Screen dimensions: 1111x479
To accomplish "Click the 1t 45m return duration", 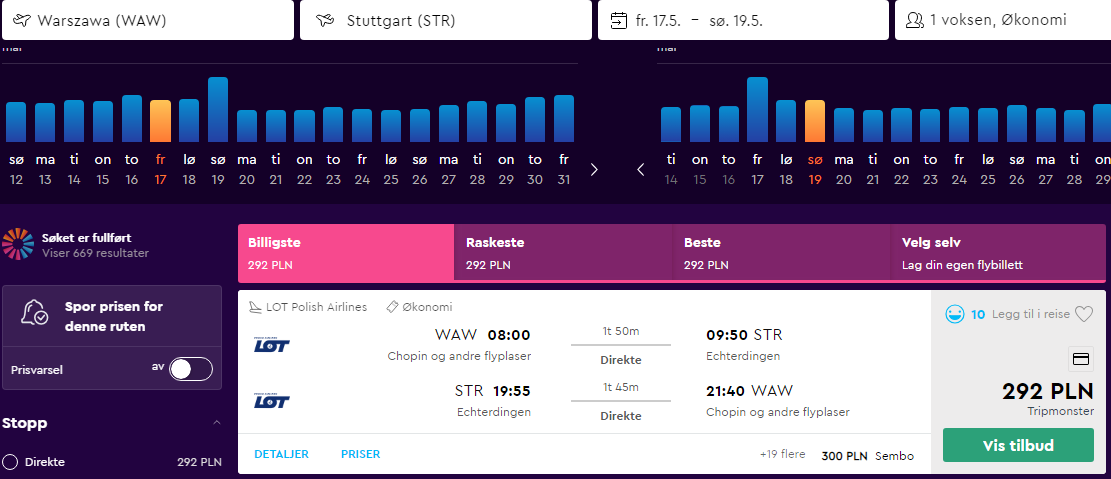I will 621,387.
